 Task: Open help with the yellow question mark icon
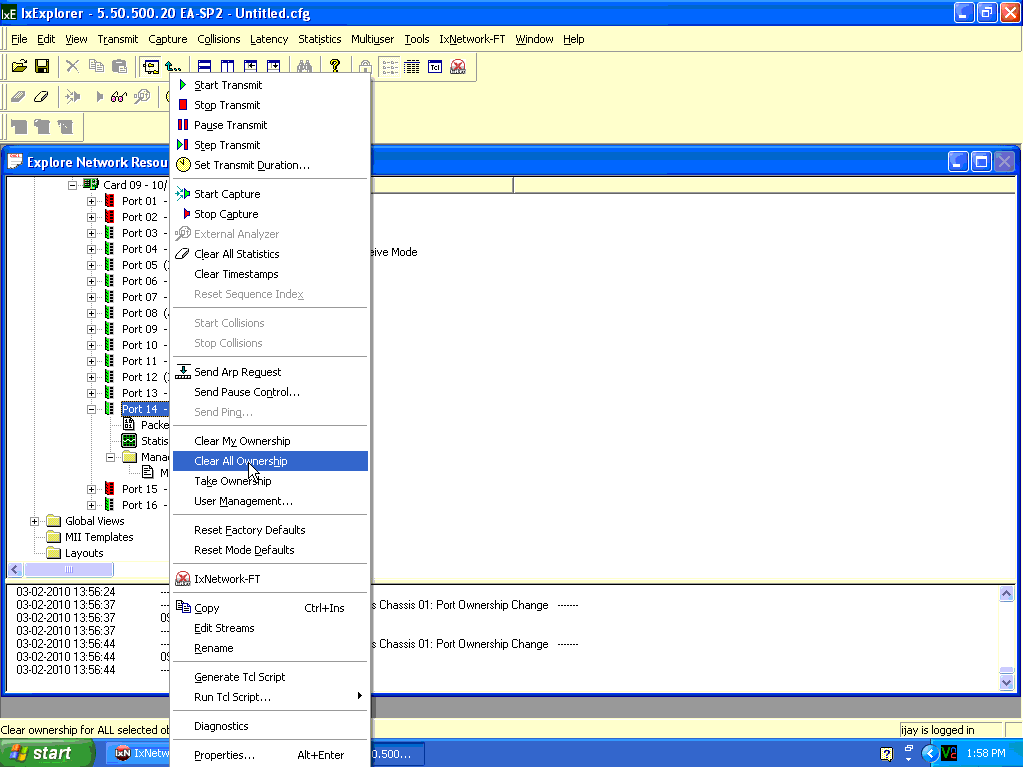click(x=335, y=66)
